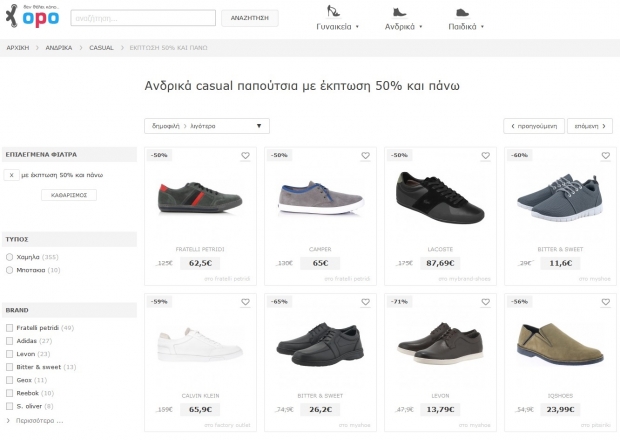Open the δημοφιλή sort order dropdown
The width and height of the screenshot is (620, 440).
tap(207, 126)
